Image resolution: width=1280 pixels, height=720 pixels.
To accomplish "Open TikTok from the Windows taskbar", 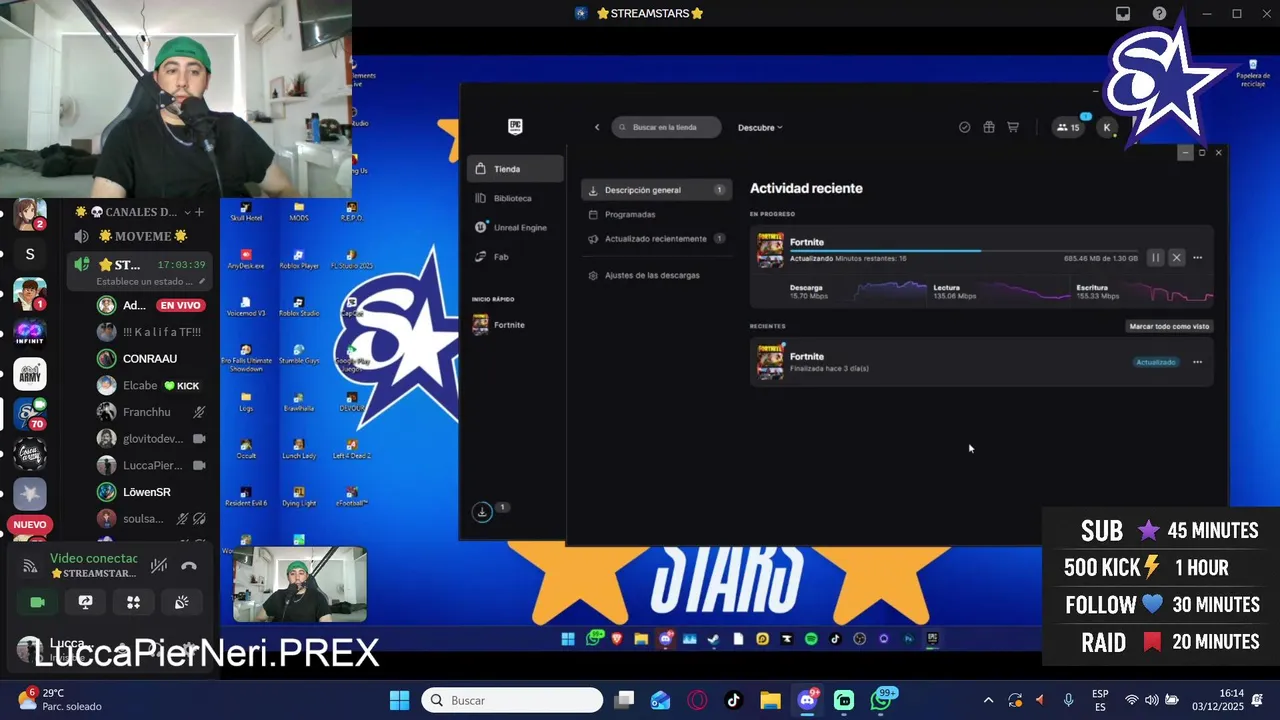I will [734, 700].
